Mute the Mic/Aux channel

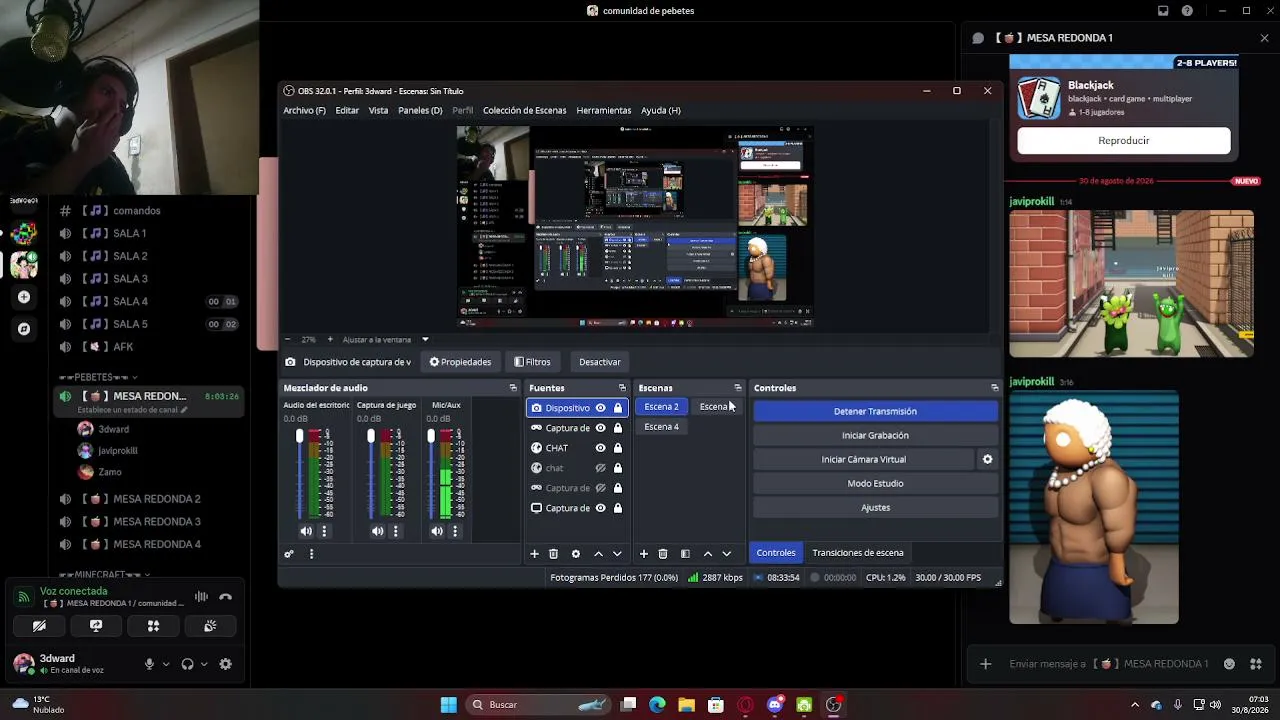tap(437, 531)
